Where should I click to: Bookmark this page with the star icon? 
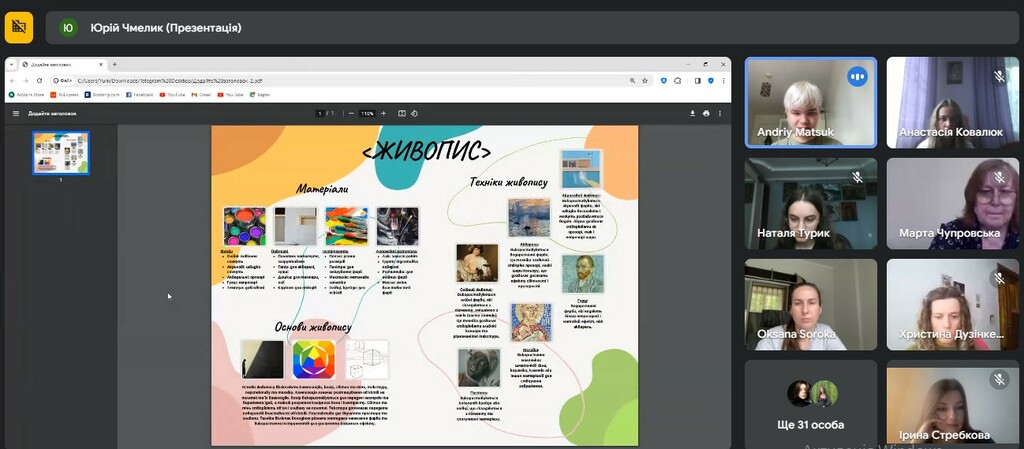[x=647, y=80]
